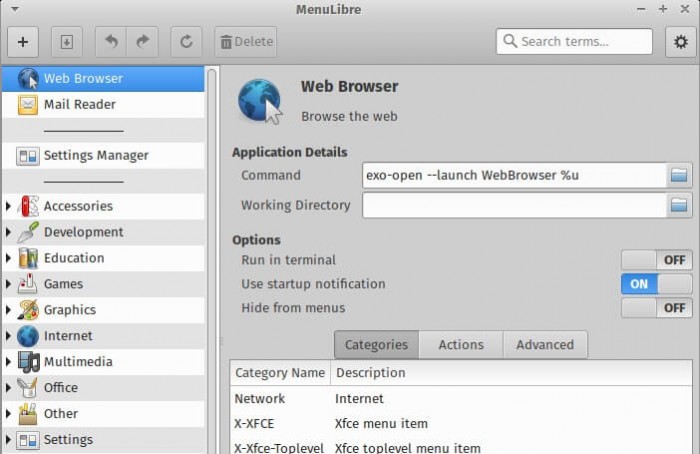
Task: Select Mail Reader label in sidebar
Action: pyautogui.click(x=79, y=104)
